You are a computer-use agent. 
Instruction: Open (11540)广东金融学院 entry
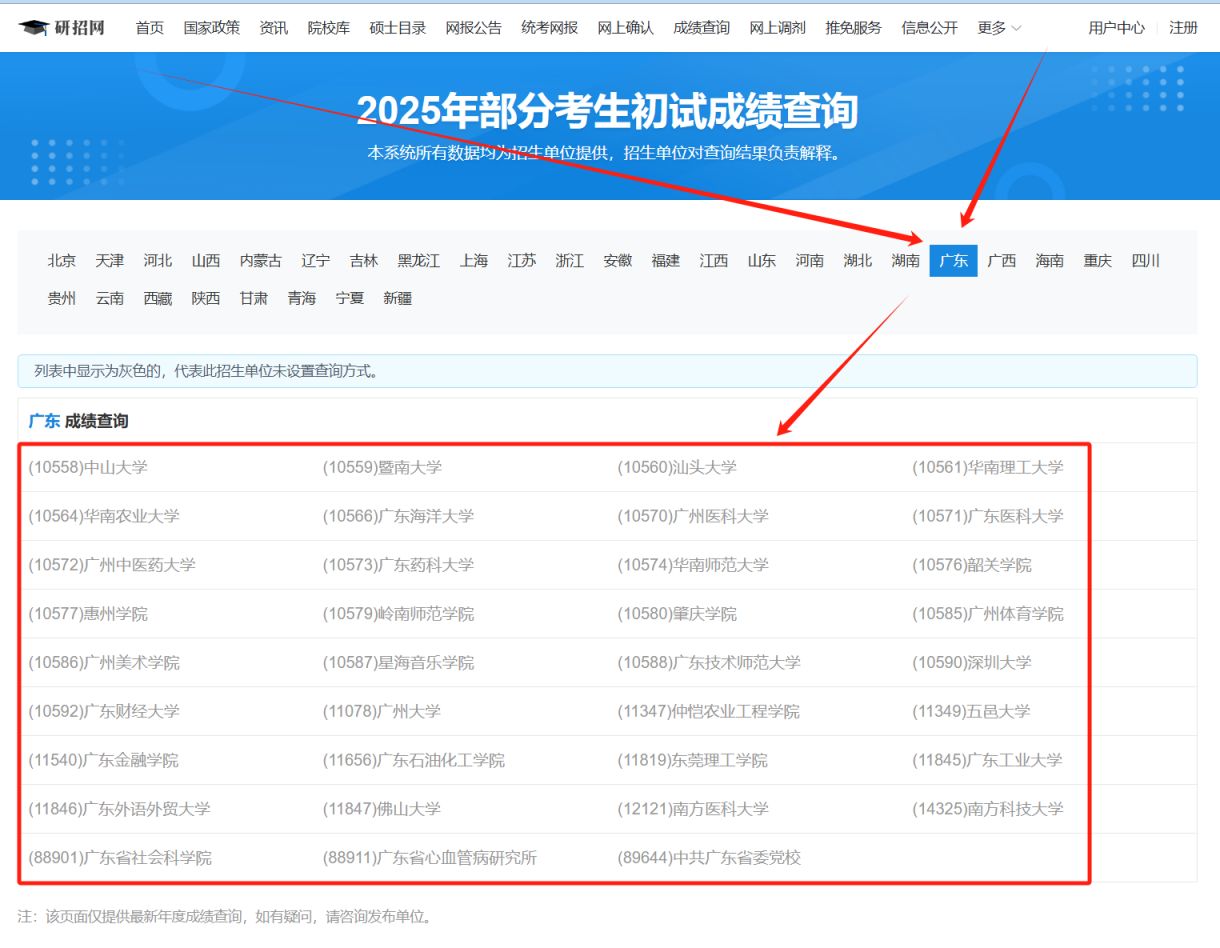coord(104,761)
